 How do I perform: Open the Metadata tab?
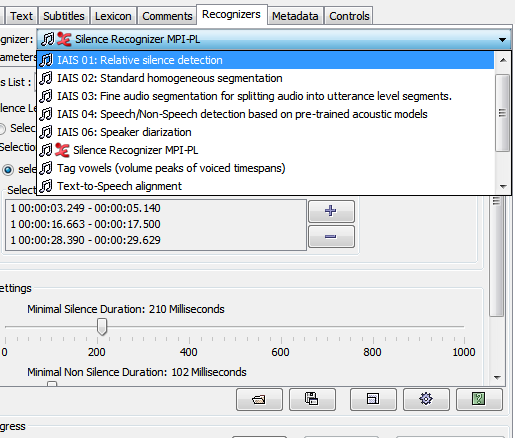[x=295, y=16]
